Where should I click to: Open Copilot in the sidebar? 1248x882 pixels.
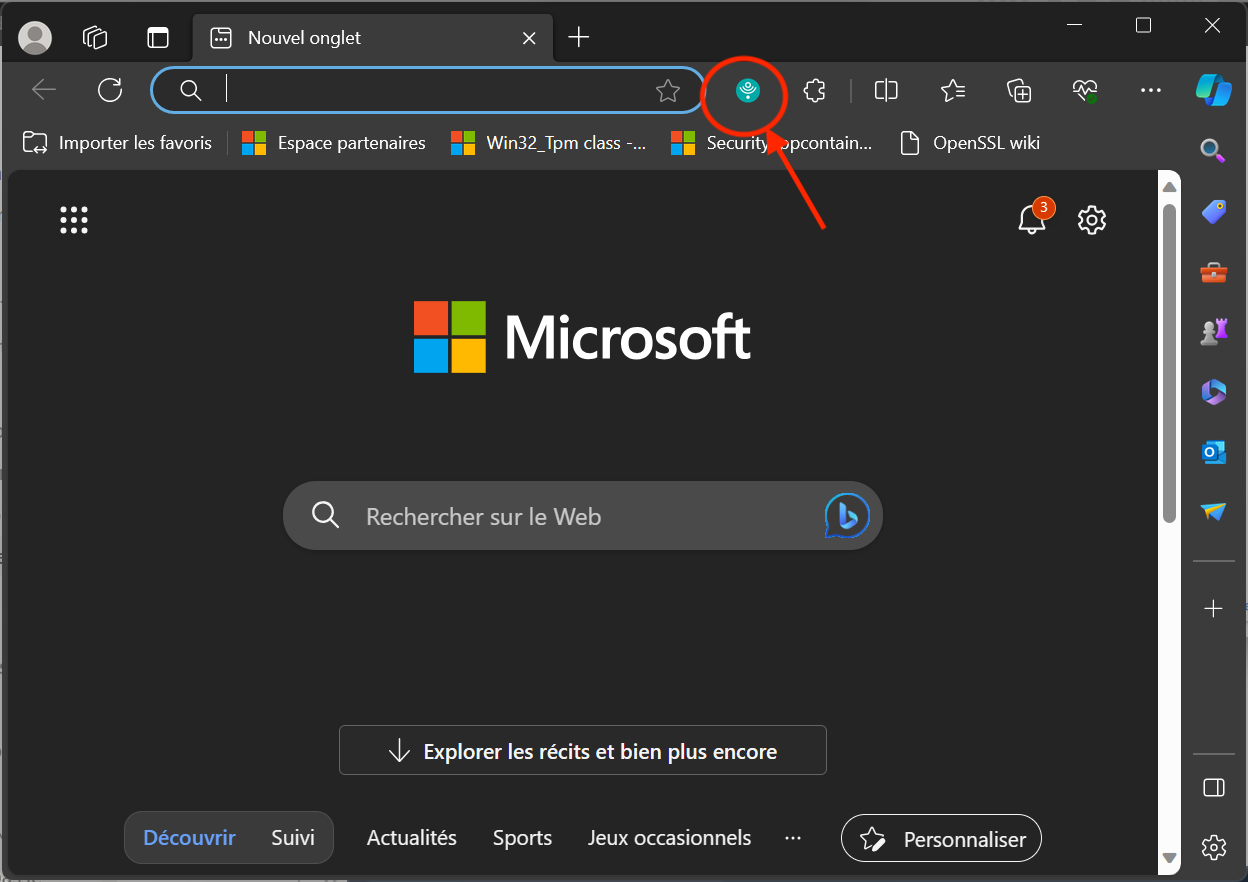[x=1213, y=90]
